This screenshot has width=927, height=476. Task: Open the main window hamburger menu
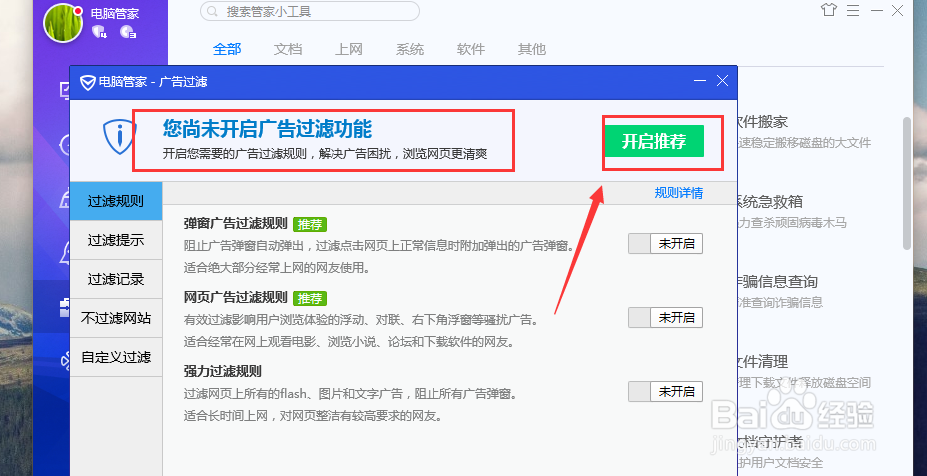click(852, 10)
